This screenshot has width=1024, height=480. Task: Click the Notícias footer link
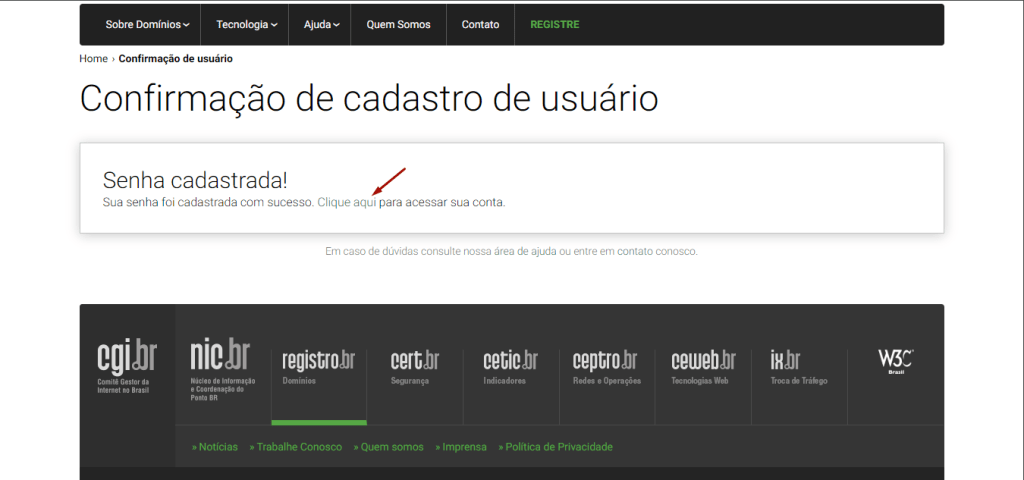(215, 447)
